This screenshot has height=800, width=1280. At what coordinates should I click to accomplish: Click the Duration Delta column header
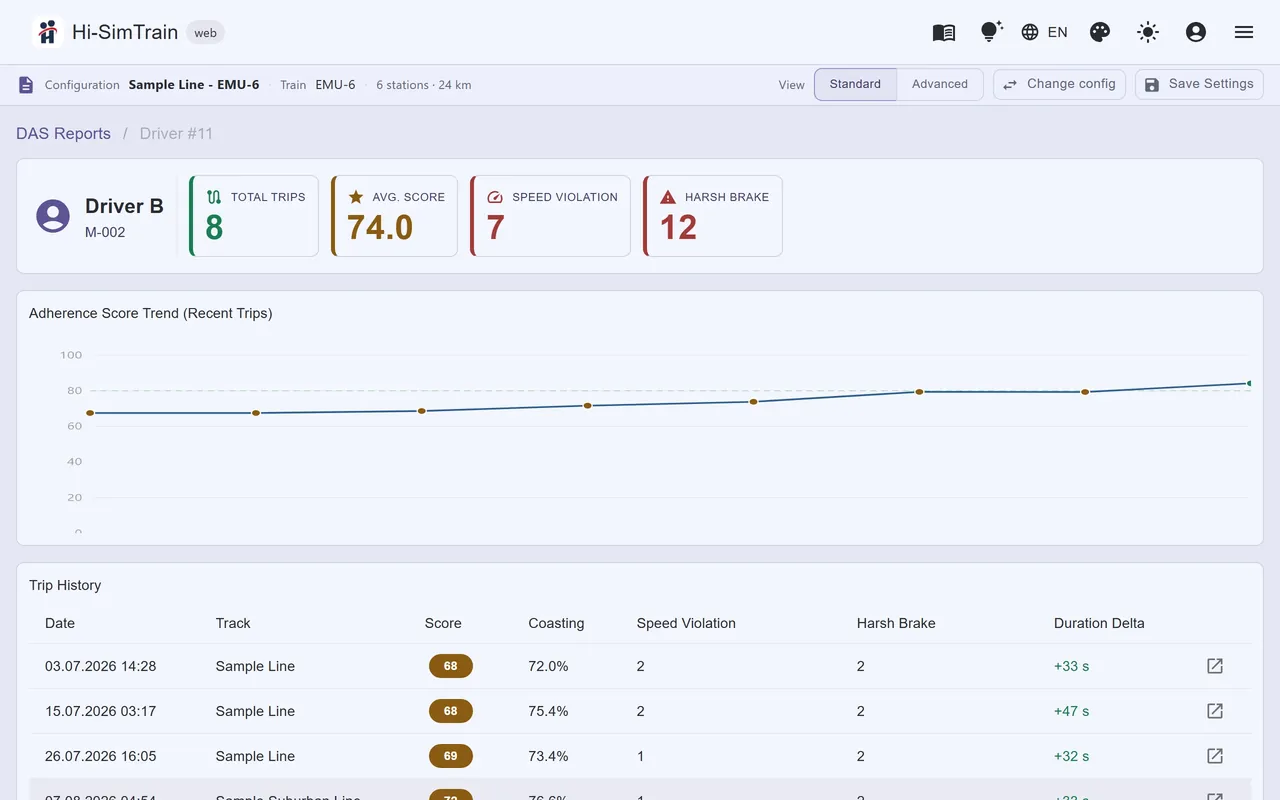(1099, 623)
